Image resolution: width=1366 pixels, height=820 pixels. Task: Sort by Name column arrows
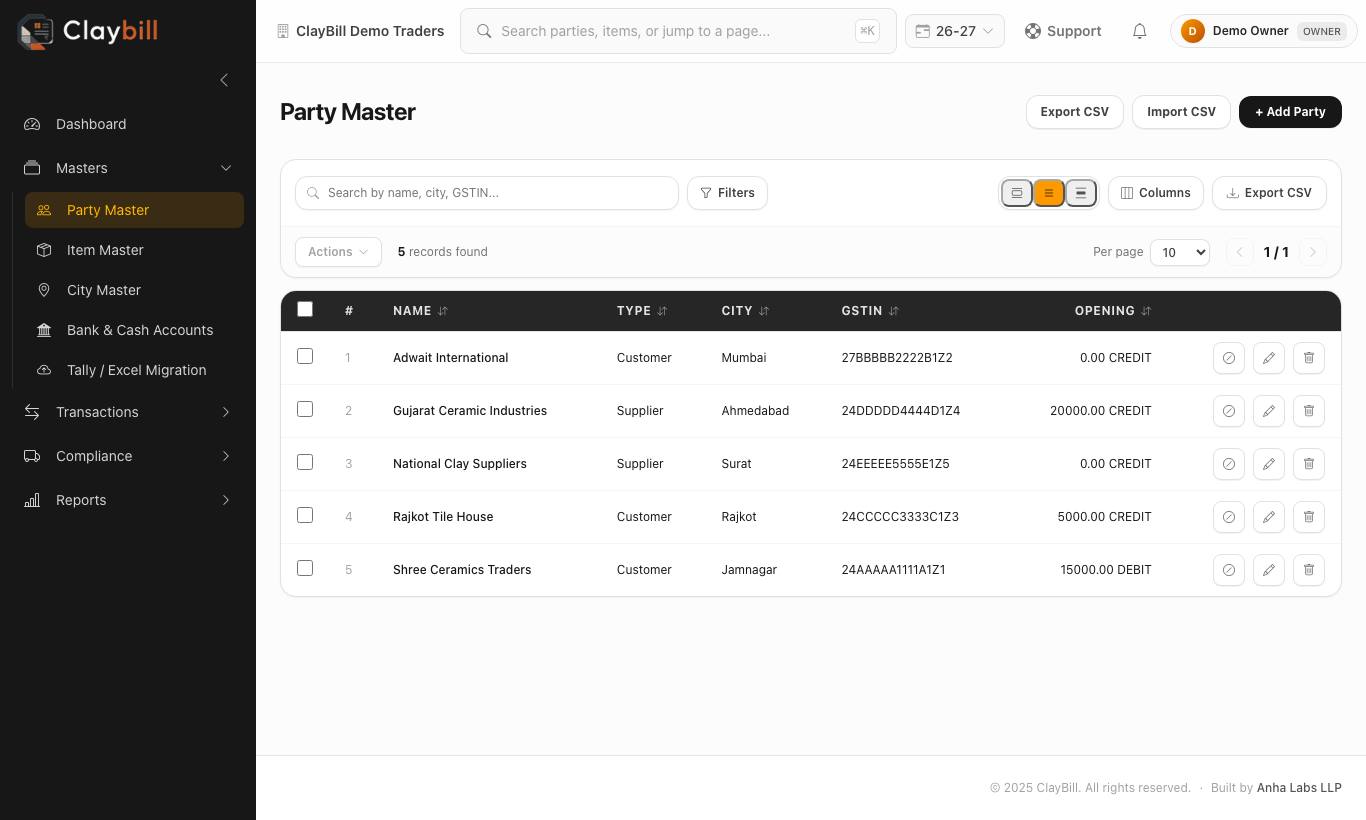tap(443, 311)
